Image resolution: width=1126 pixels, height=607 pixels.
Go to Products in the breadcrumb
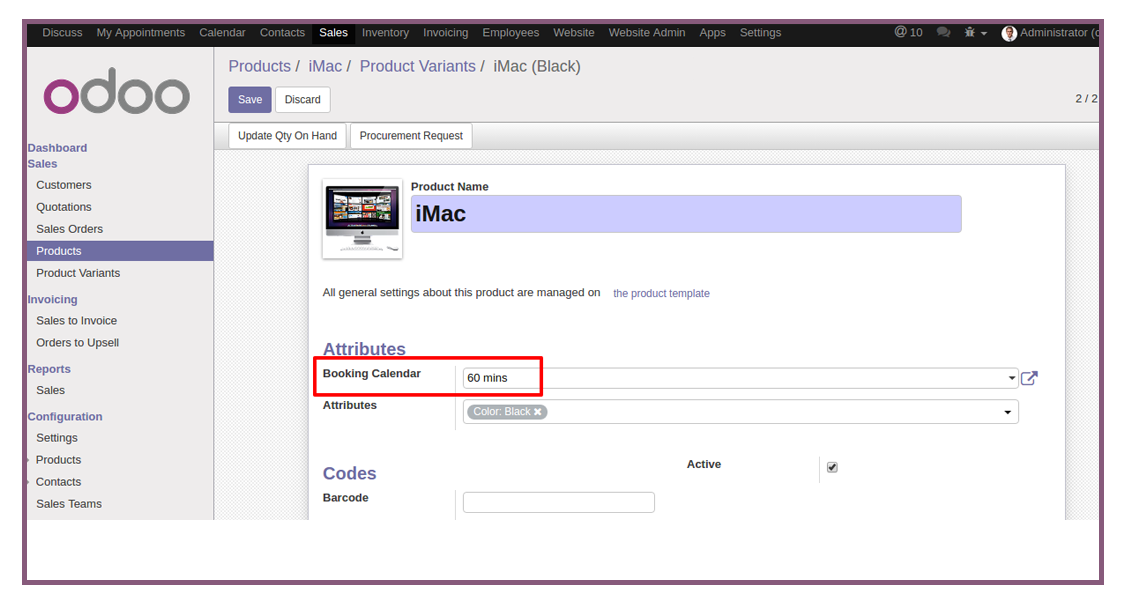point(259,66)
